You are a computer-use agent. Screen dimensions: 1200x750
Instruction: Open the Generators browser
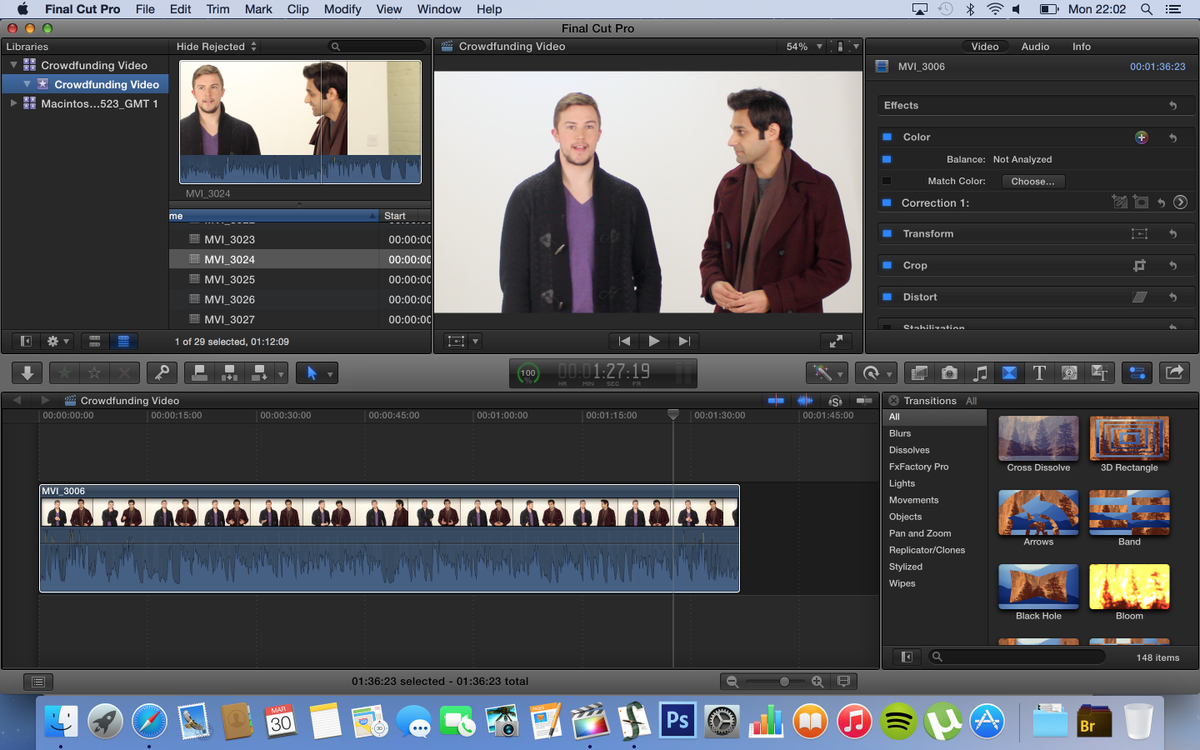coord(1069,372)
